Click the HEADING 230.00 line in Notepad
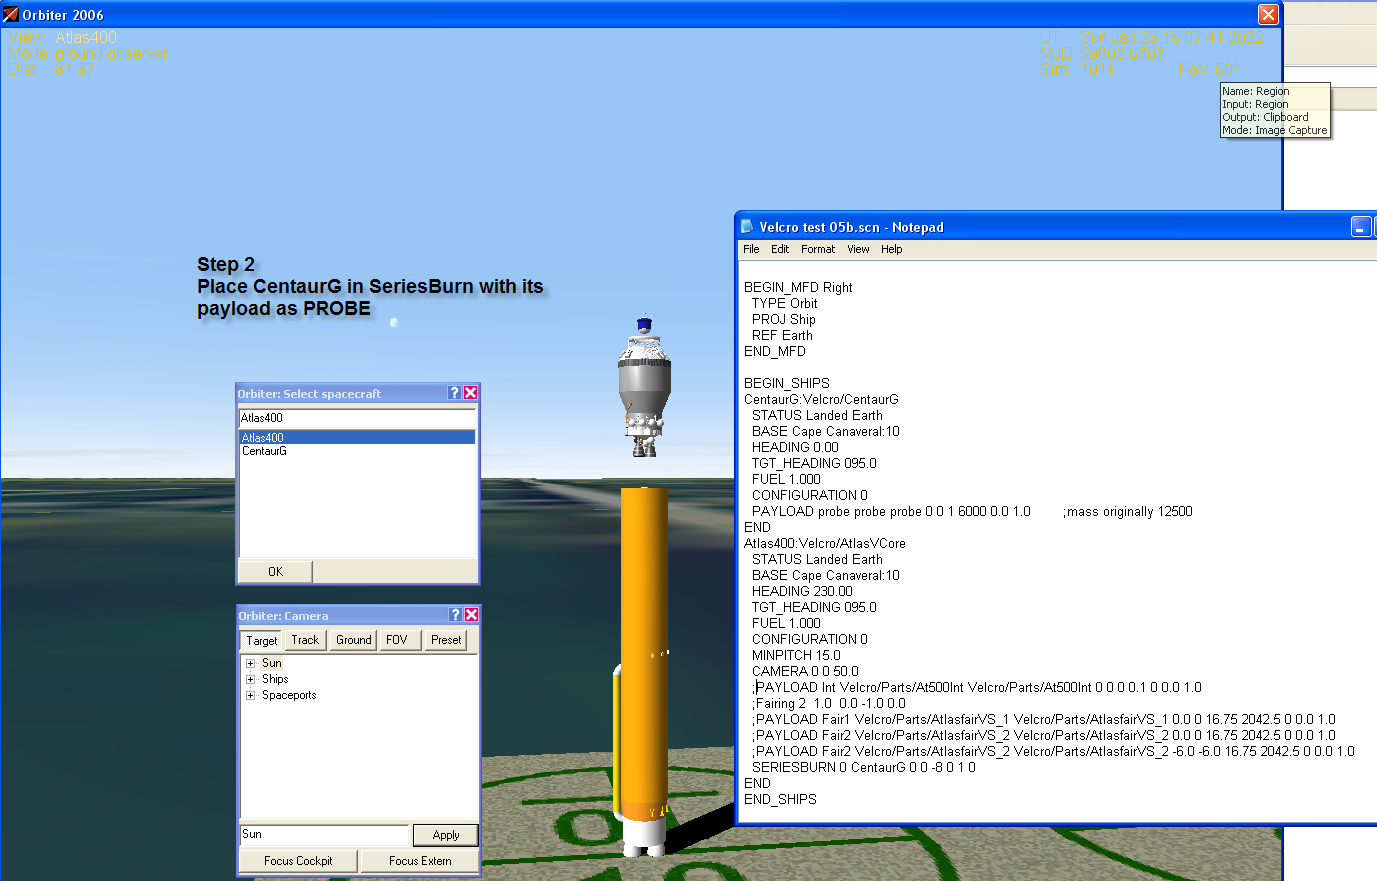This screenshot has height=881, width=1377. [x=802, y=591]
